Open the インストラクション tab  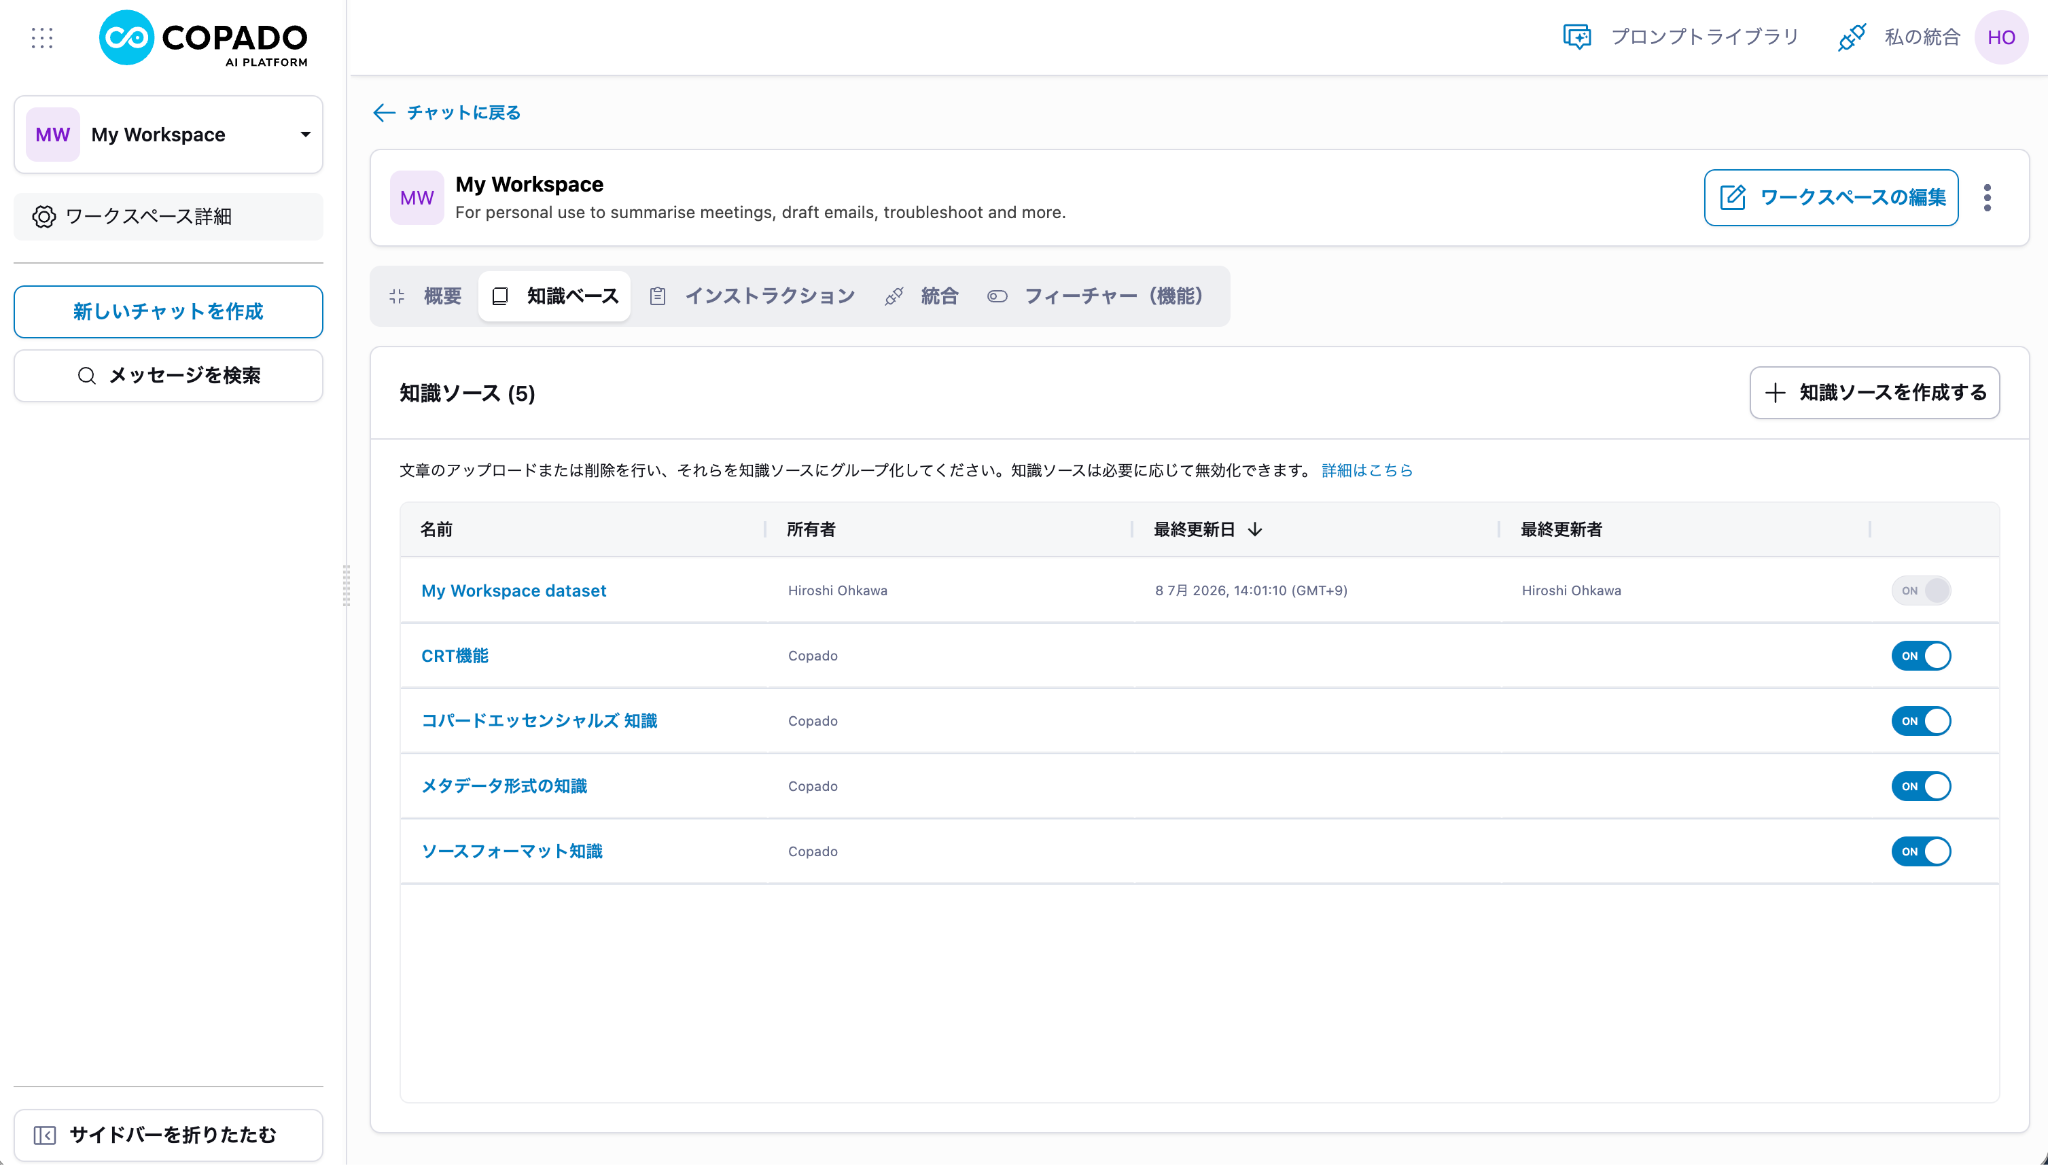[752, 296]
